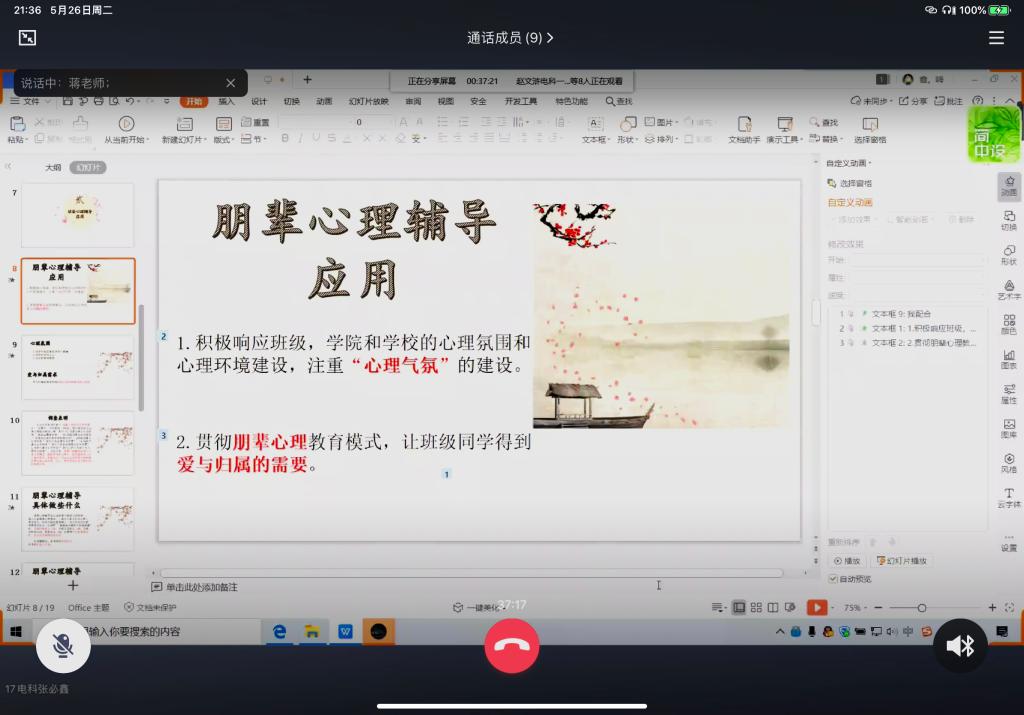The image size is (1024, 715).
Task: Toggle the microphone mute button
Action: (x=63, y=645)
